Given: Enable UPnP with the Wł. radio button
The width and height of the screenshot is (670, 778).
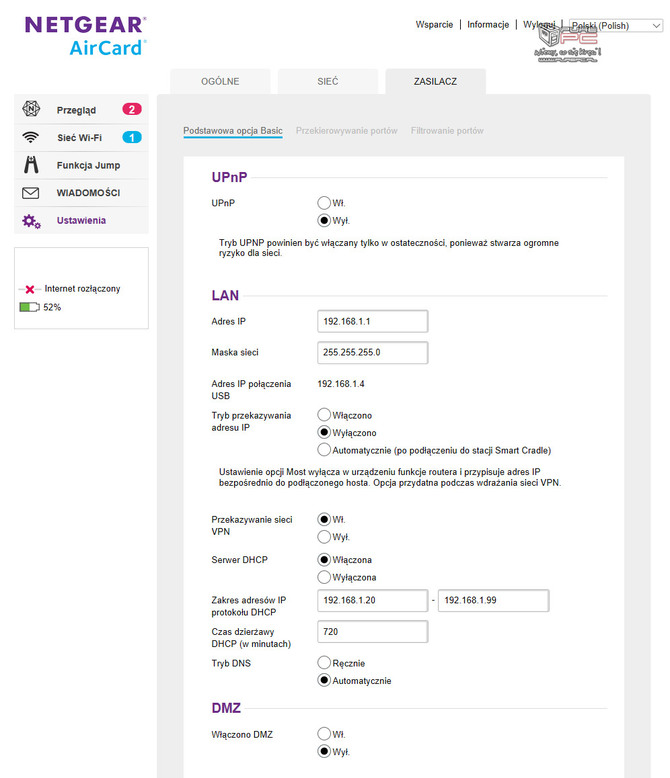Looking at the screenshot, I should click(x=324, y=203).
